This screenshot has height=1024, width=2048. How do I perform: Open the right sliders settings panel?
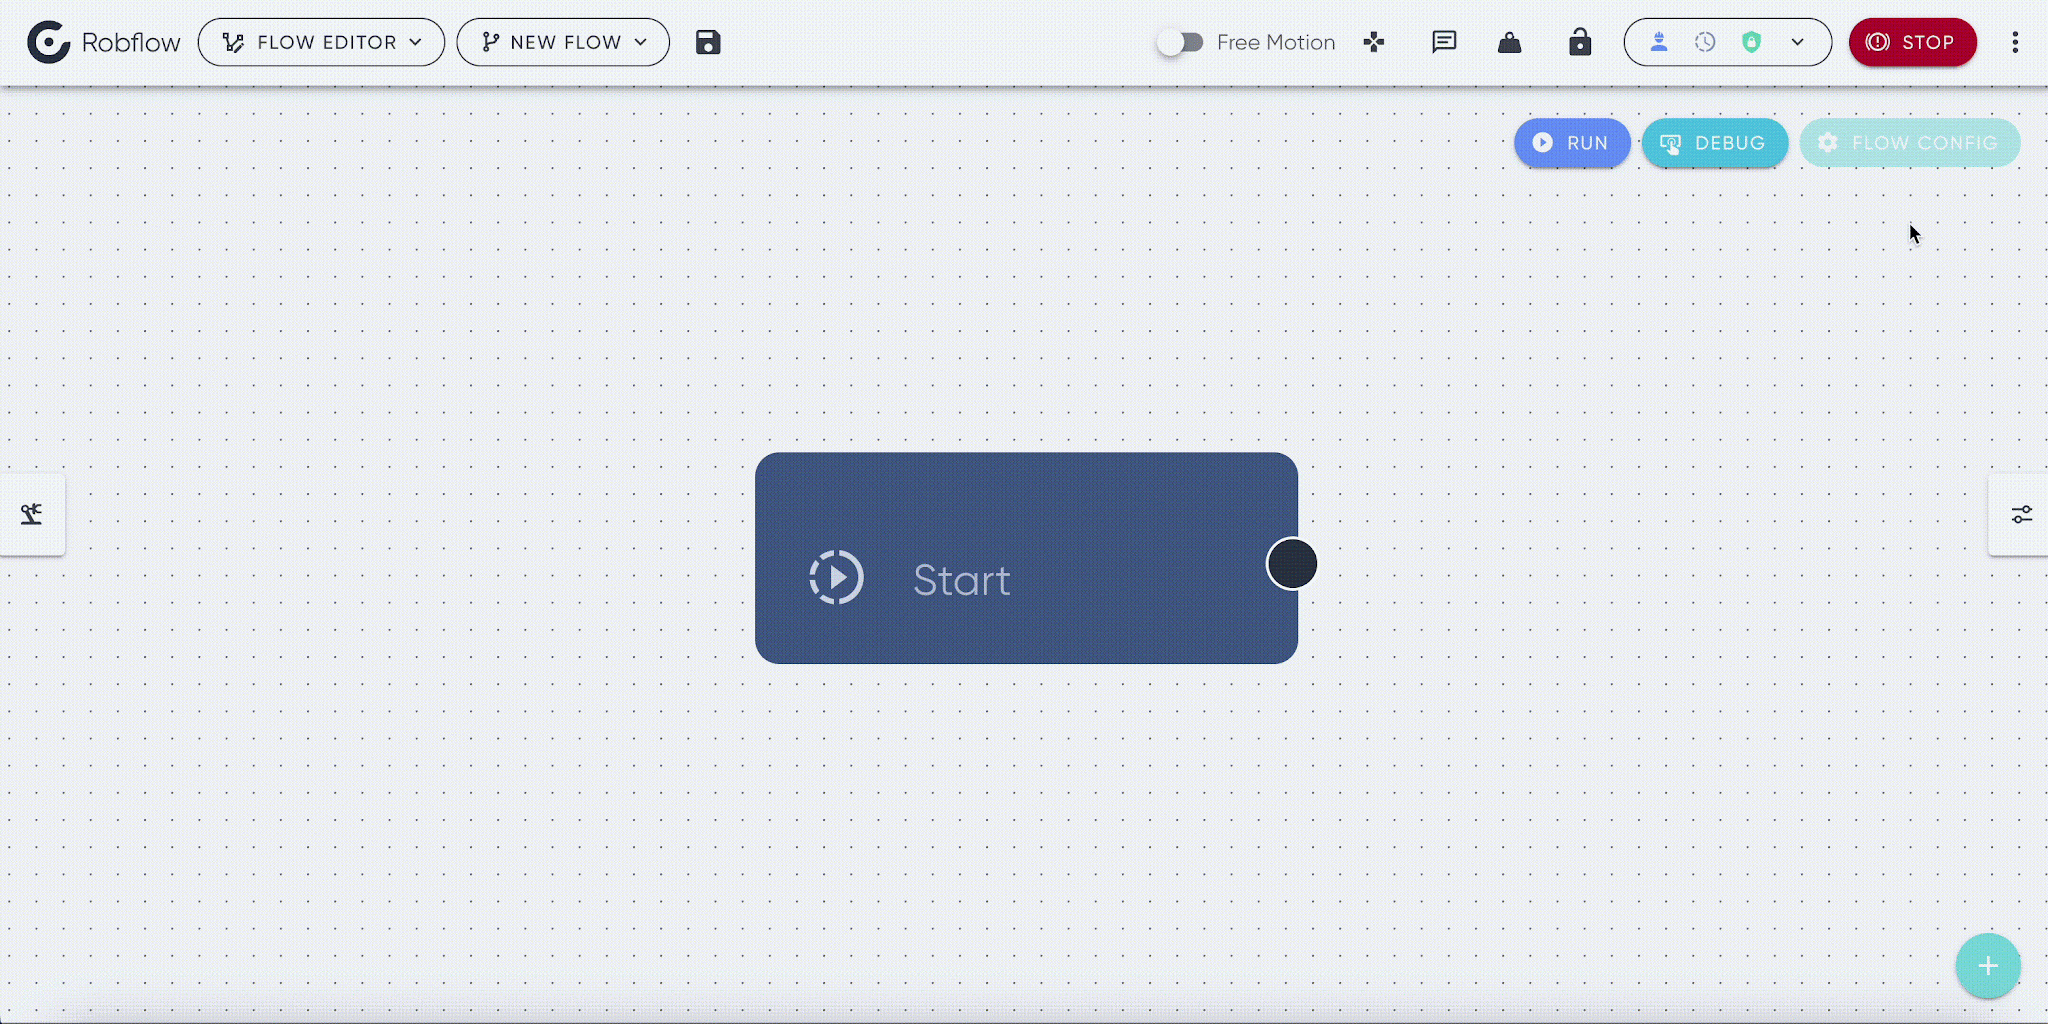coord(2020,514)
